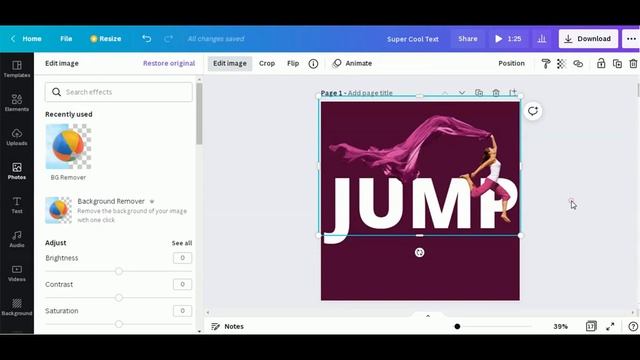Select the Edit image toolbar tab
The height and width of the screenshot is (360, 640).
pos(230,63)
